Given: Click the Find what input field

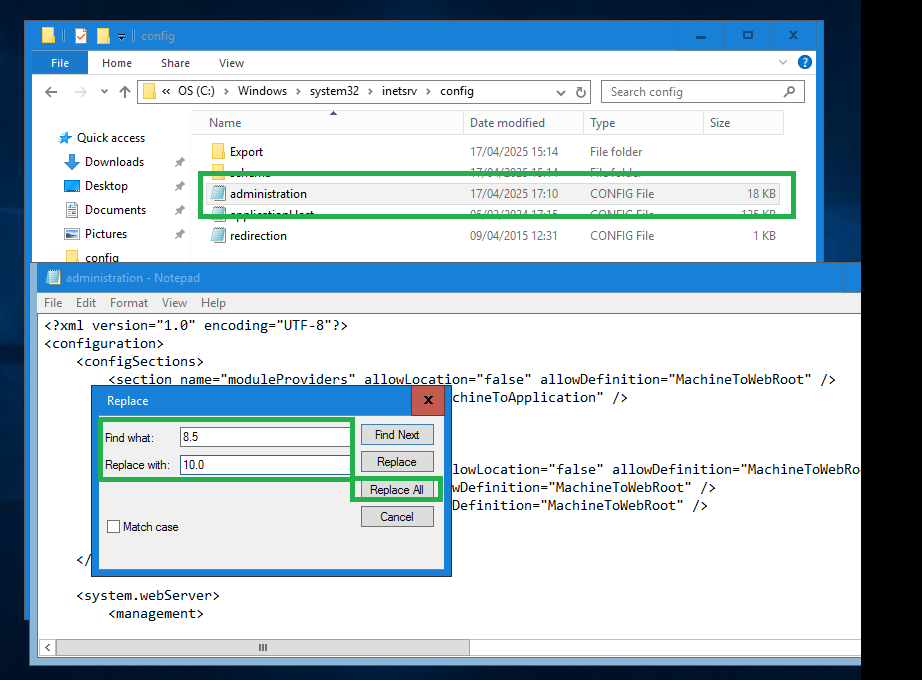Looking at the screenshot, I should 265,436.
